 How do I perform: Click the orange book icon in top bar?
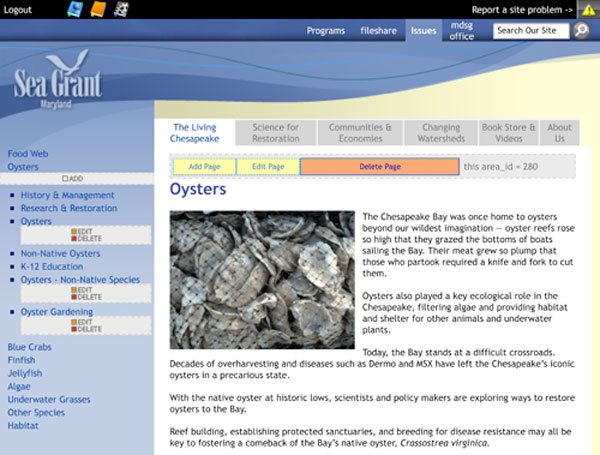(97, 10)
